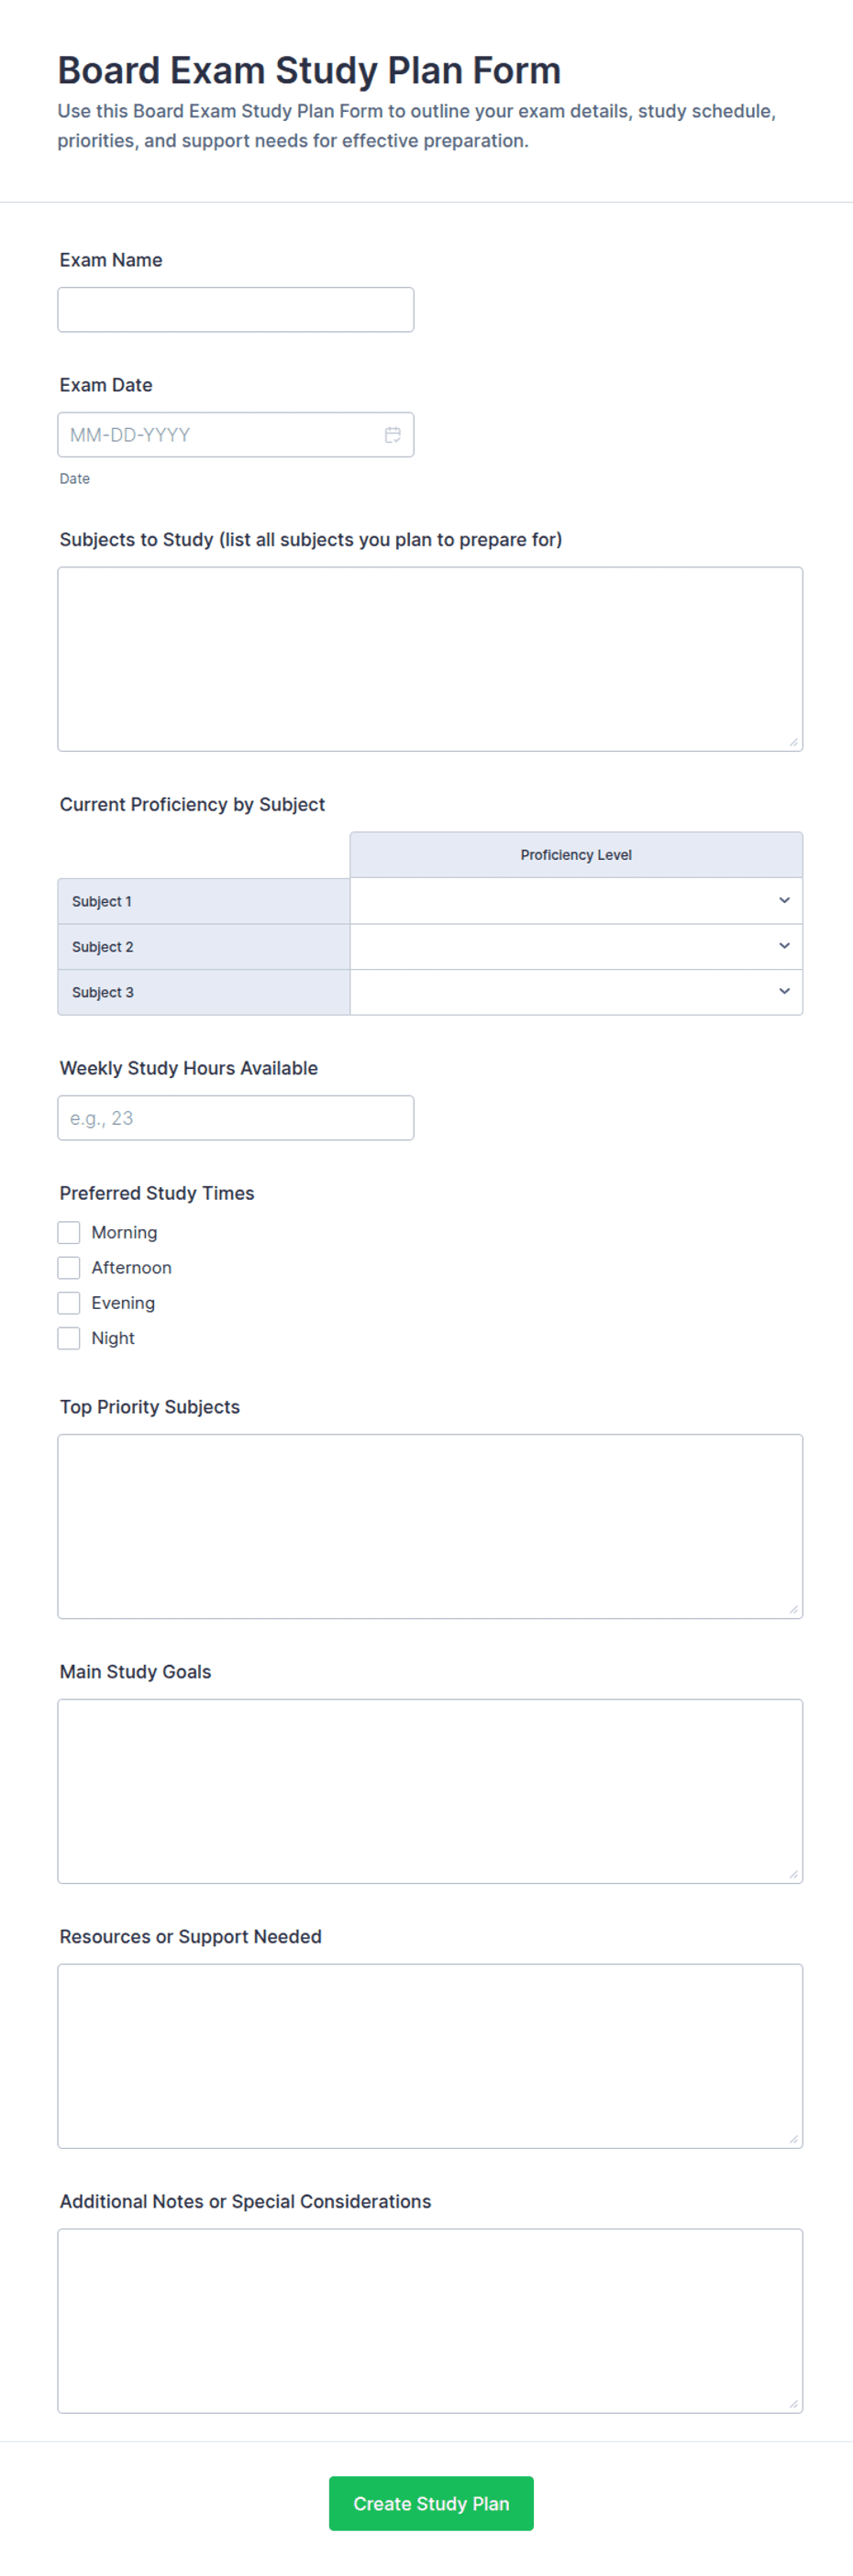853x2576 pixels.
Task: Choose a proficiency level for Subject 3
Action: pos(576,992)
